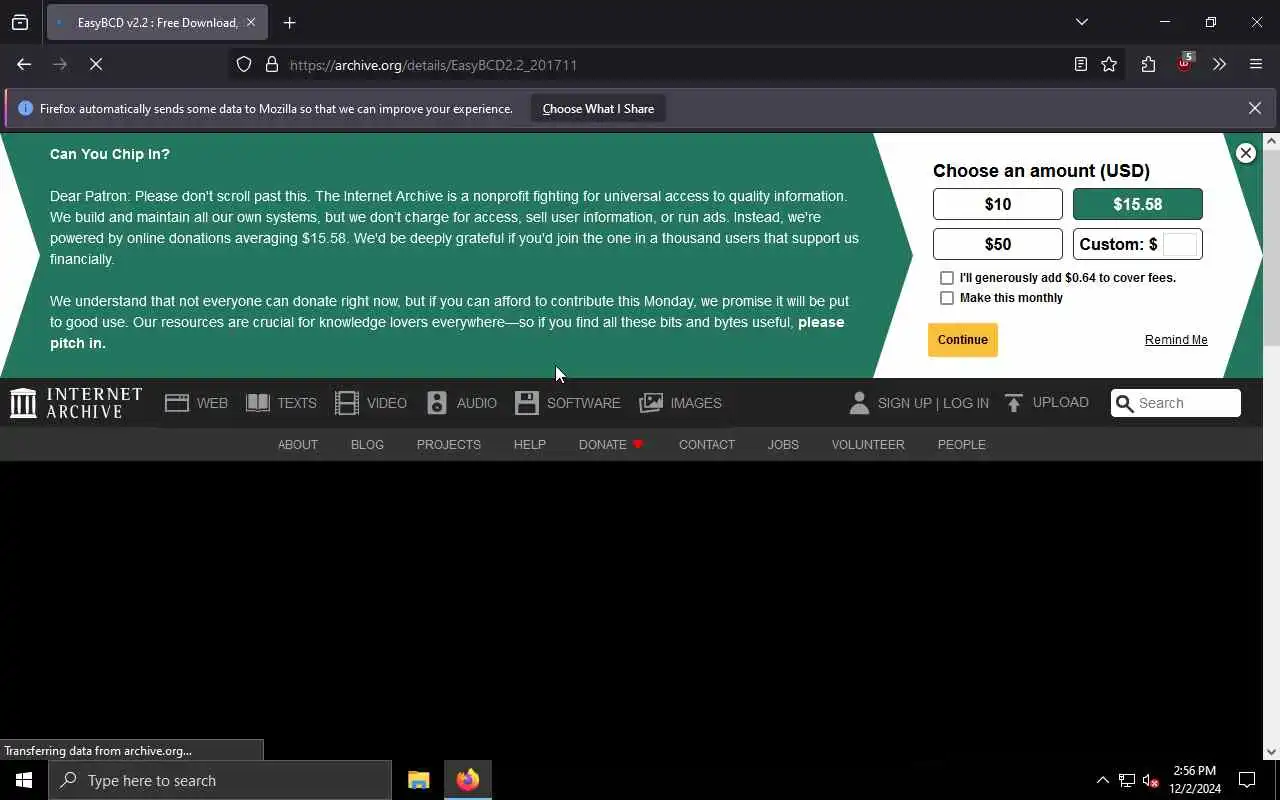Click the user avatar icon
Image resolution: width=1280 pixels, height=800 pixels.
(859, 403)
